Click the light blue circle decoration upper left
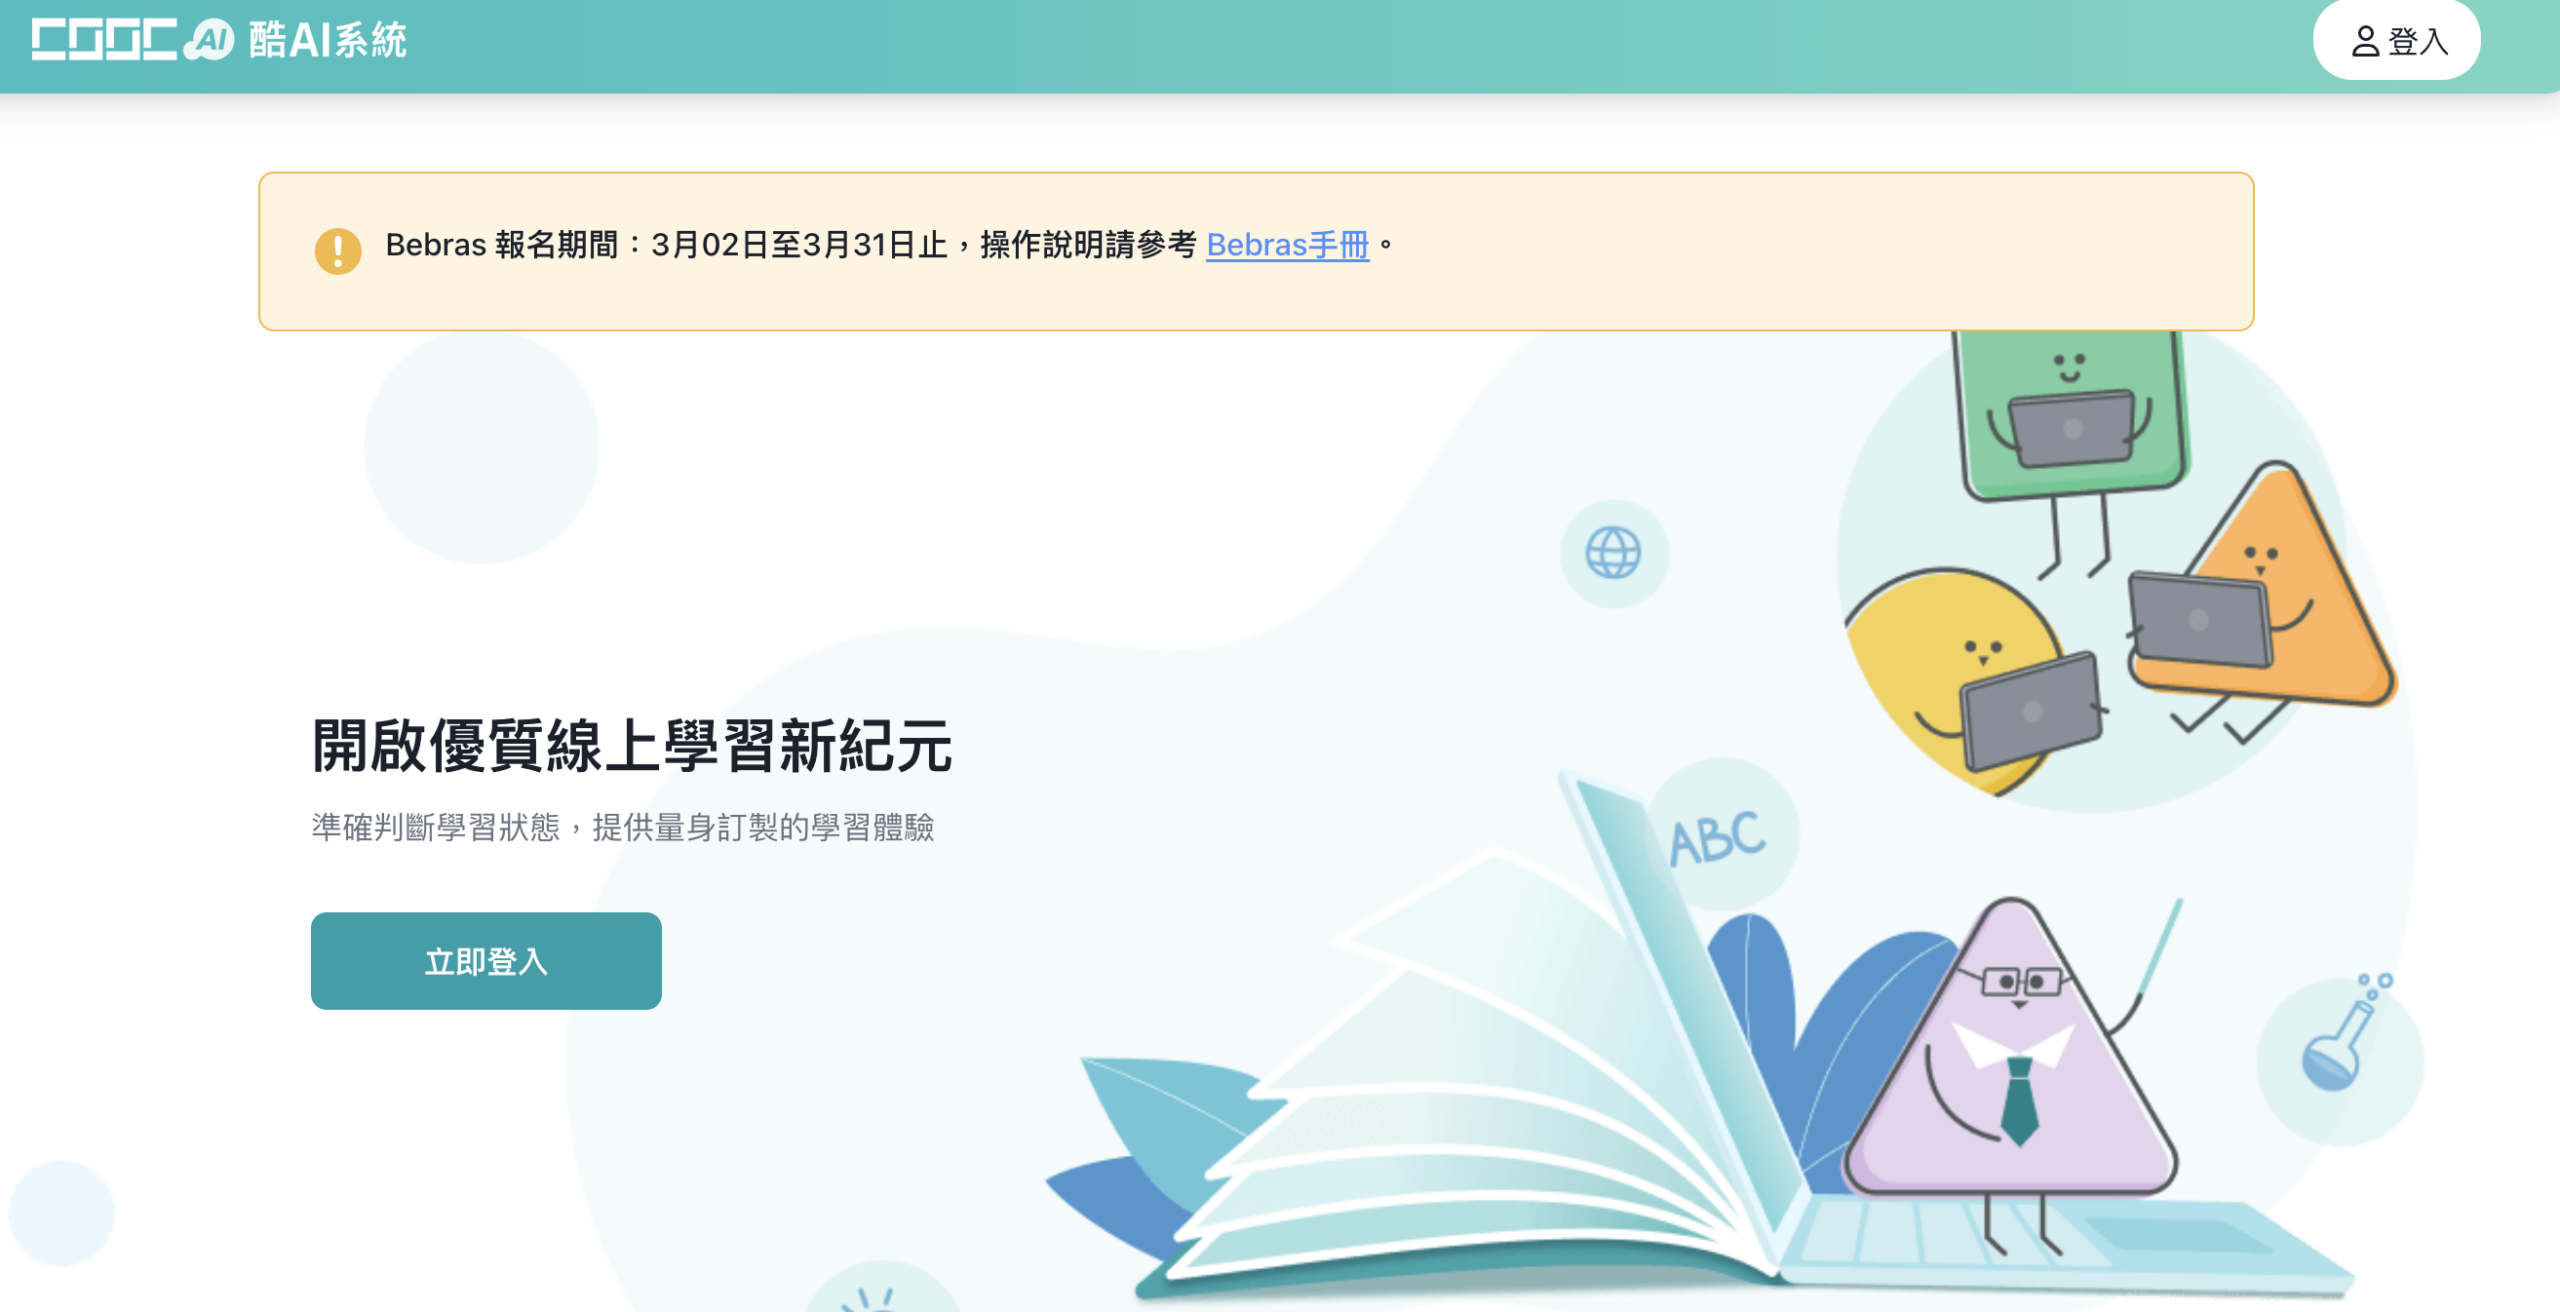 coord(481,446)
